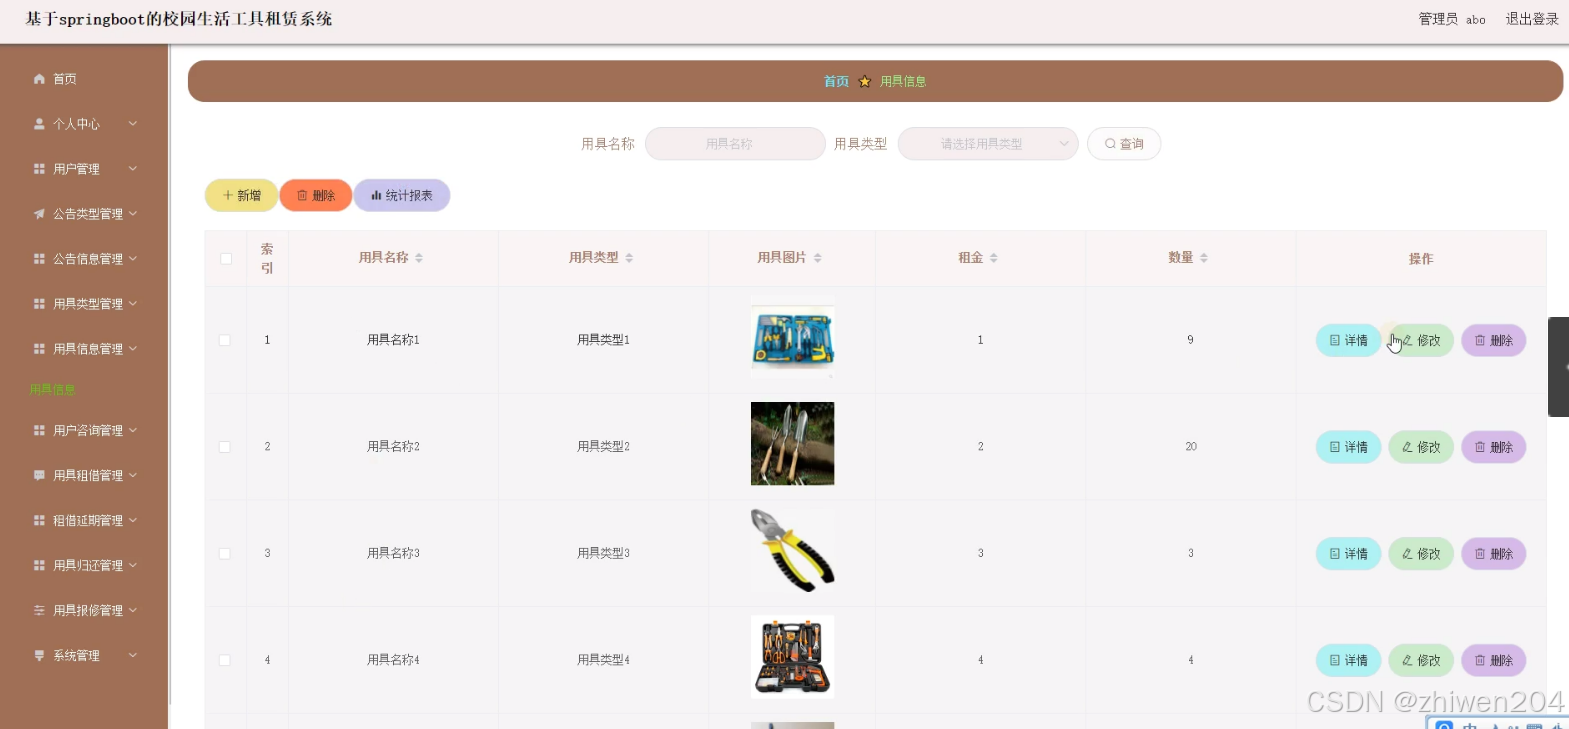
Task: Check the checkbox for row 2
Action: (225, 447)
